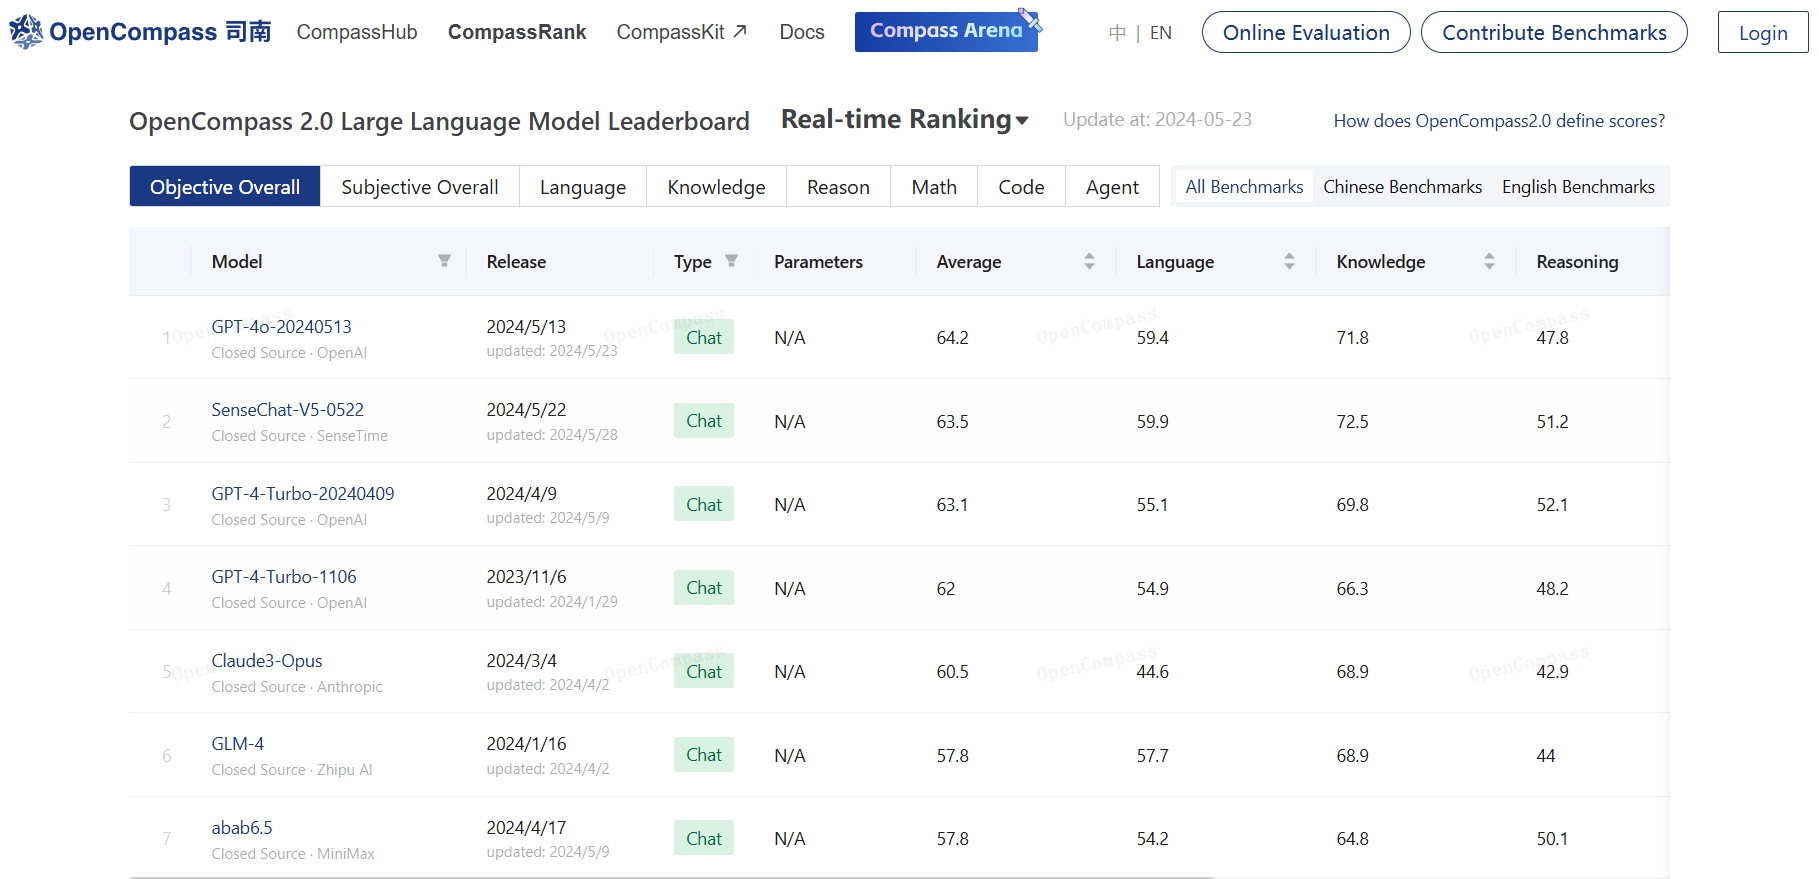The width and height of the screenshot is (1819, 879).
Task: Open 'How does OpenCompass2.0 define scores?' link
Action: (1499, 121)
